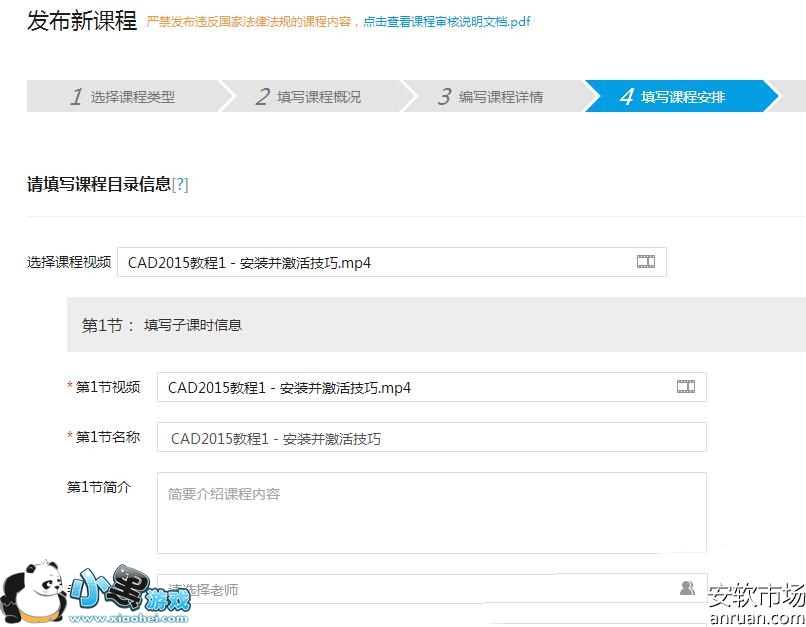The width and height of the screenshot is (806, 627).
Task: Click the 发布新课程 page title
Action: pyautogui.click(x=82, y=21)
